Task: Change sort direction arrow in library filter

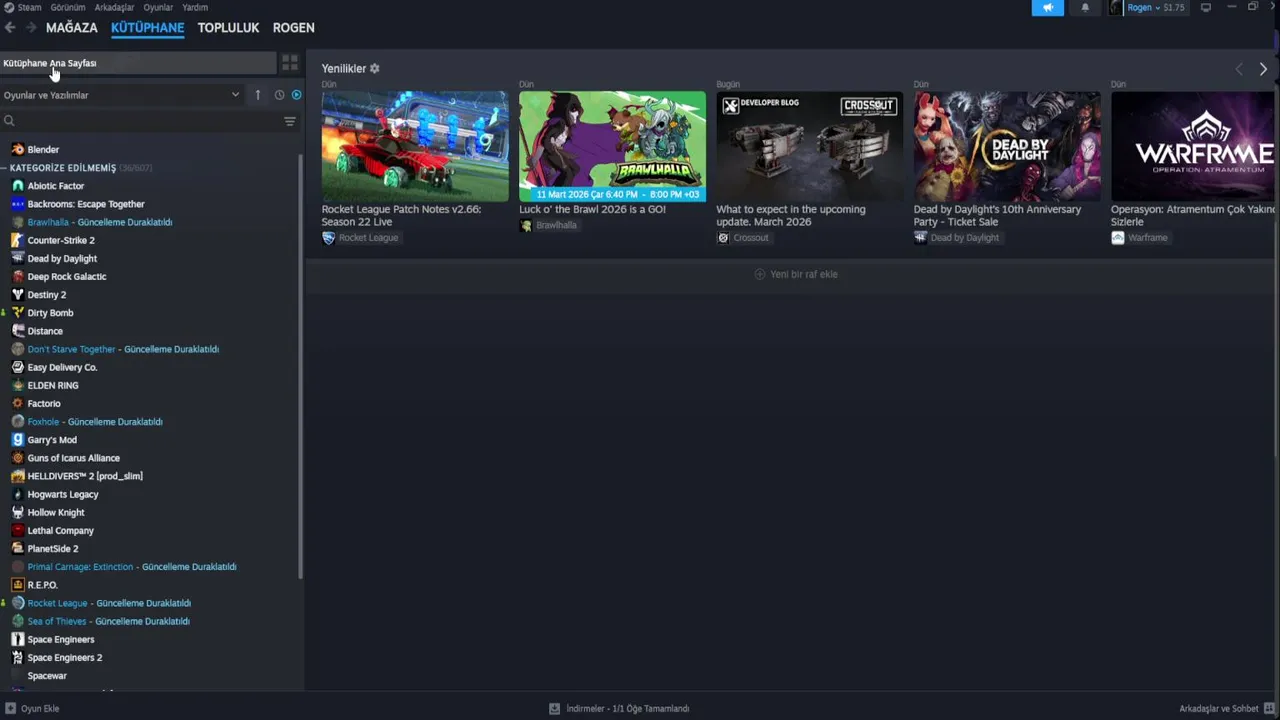Action: pos(258,95)
